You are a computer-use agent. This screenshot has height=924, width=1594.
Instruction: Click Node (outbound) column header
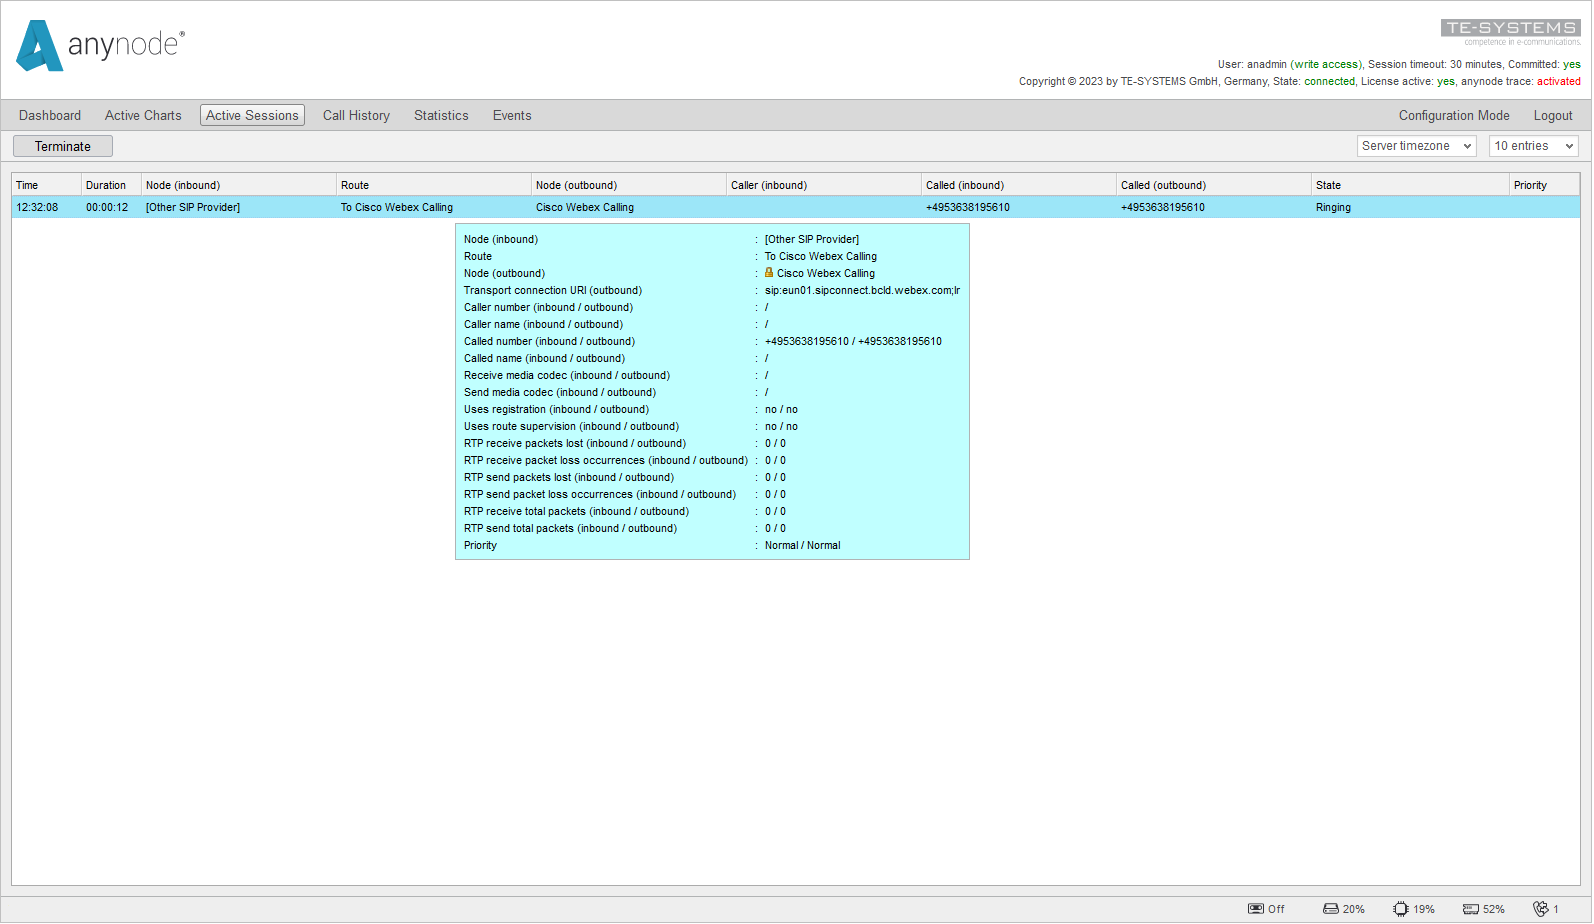coord(629,185)
